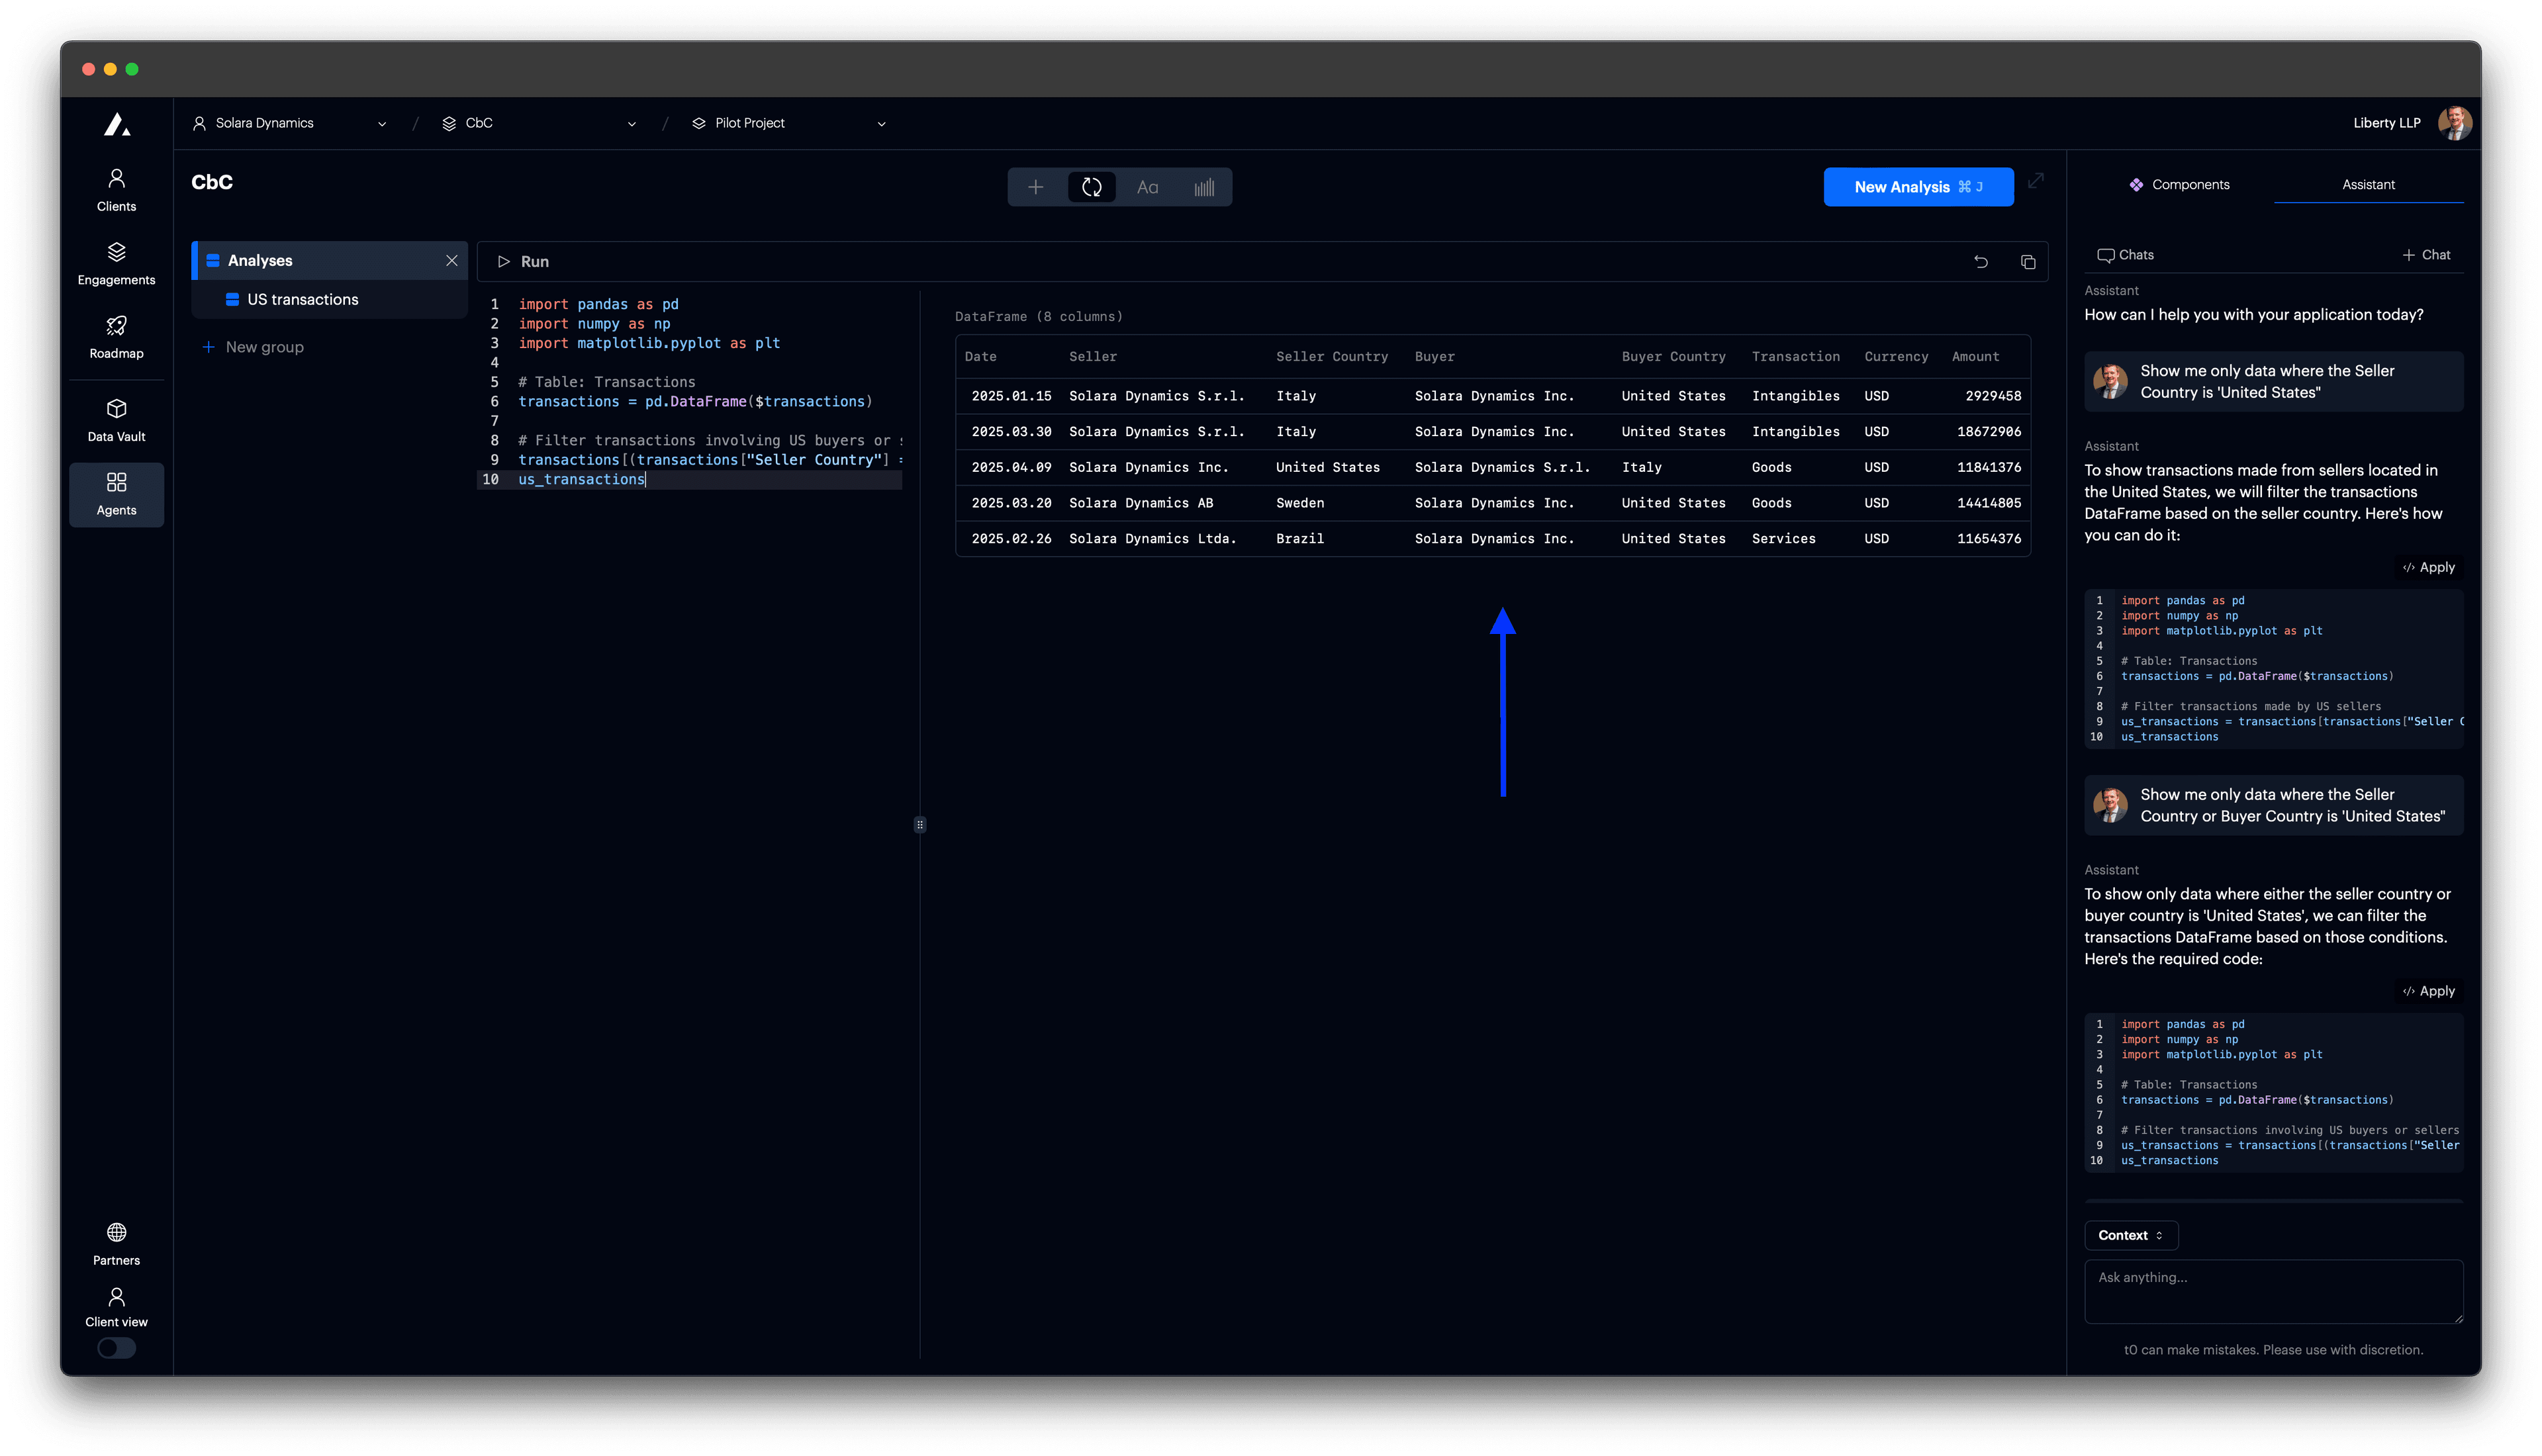Open the Engagements panel
Screen dimensions: 2542x1456
tap(116, 262)
